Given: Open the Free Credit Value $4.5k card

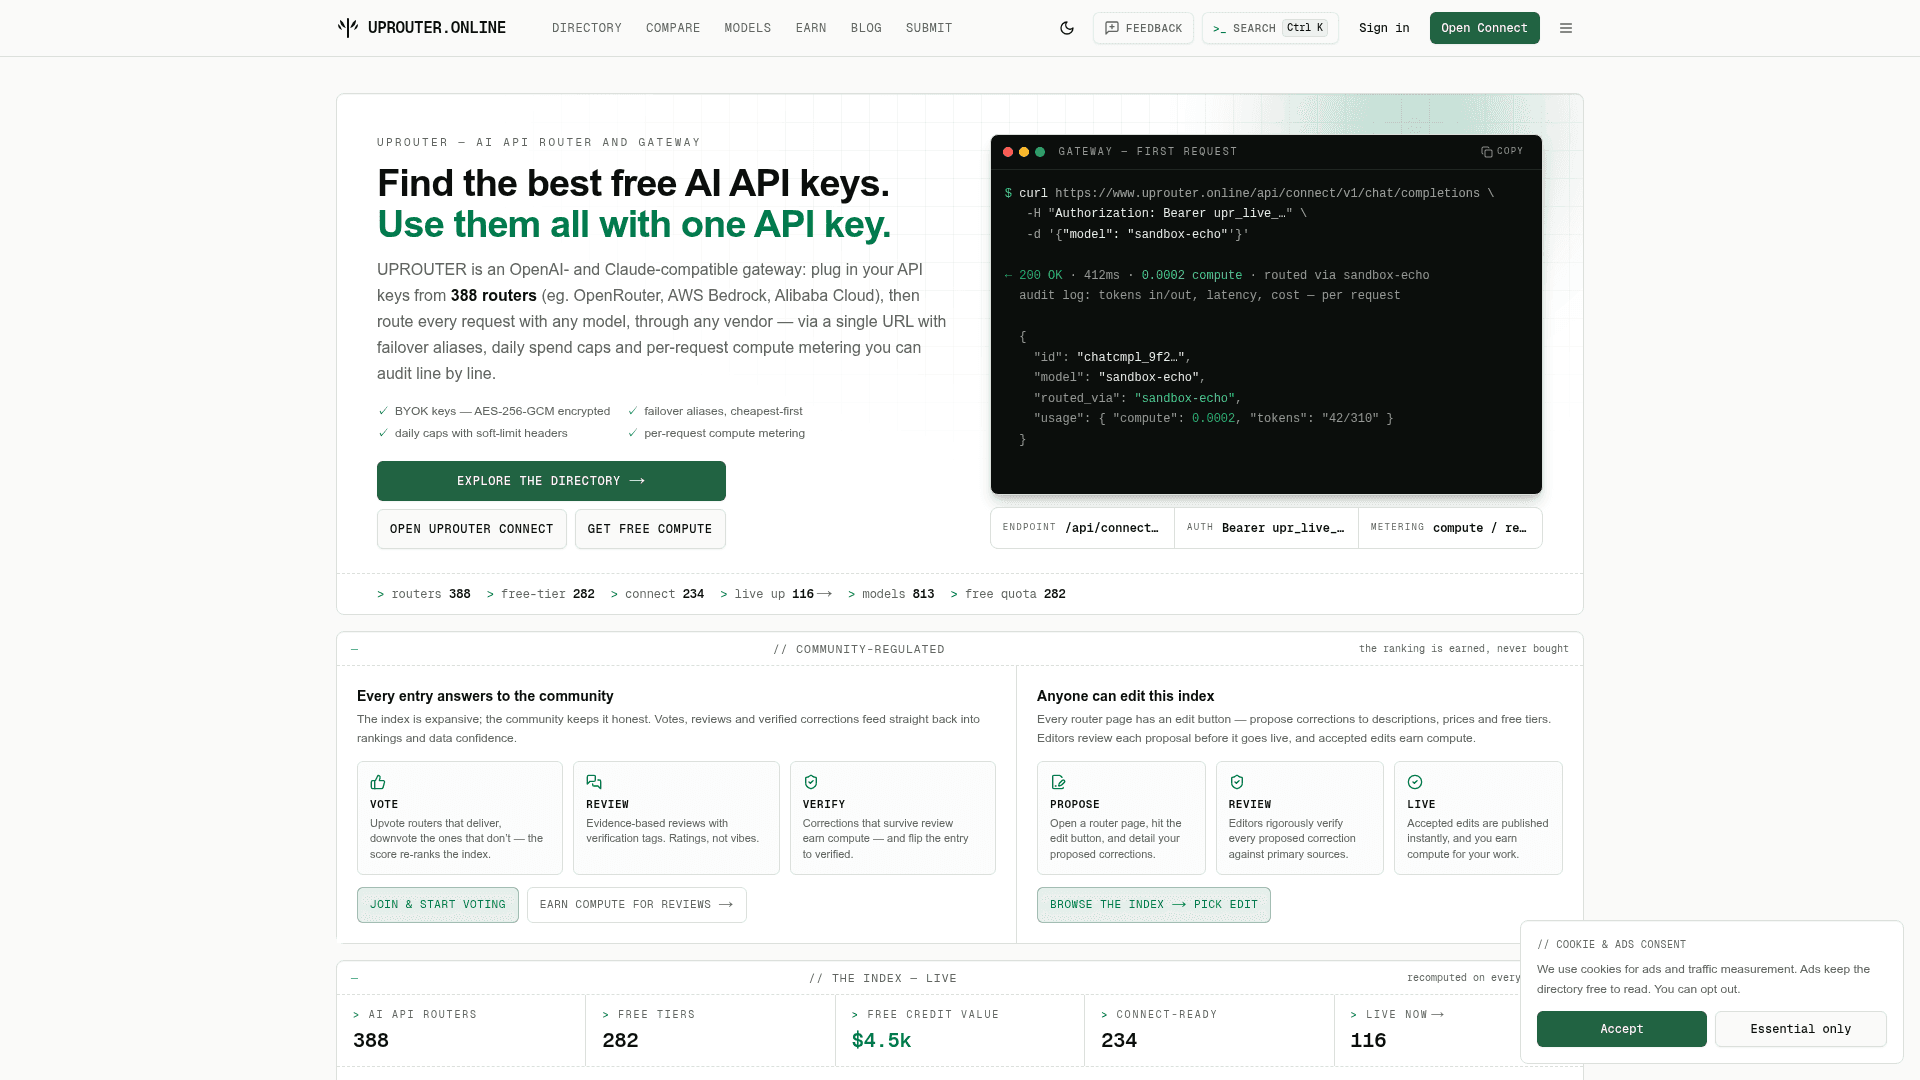Looking at the screenshot, I should tap(960, 1030).
